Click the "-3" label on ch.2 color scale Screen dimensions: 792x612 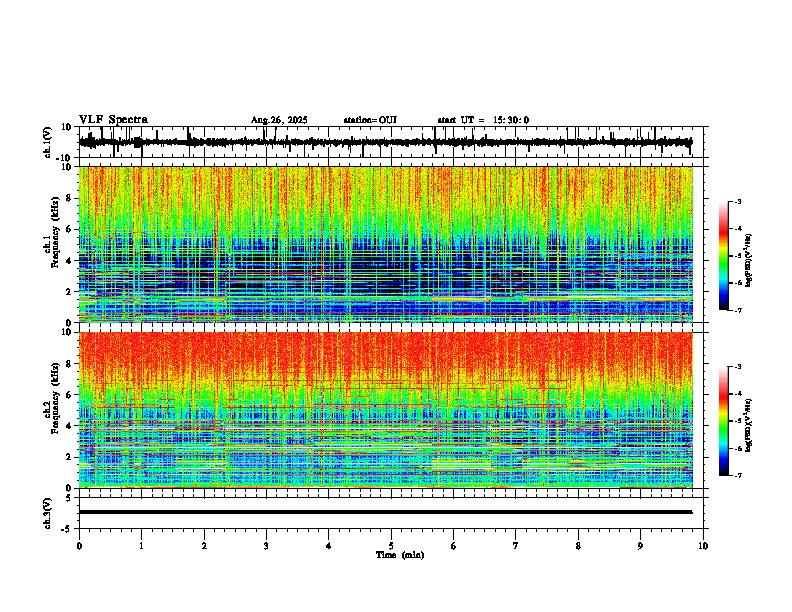pyautogui.click(x=738, y=367)
